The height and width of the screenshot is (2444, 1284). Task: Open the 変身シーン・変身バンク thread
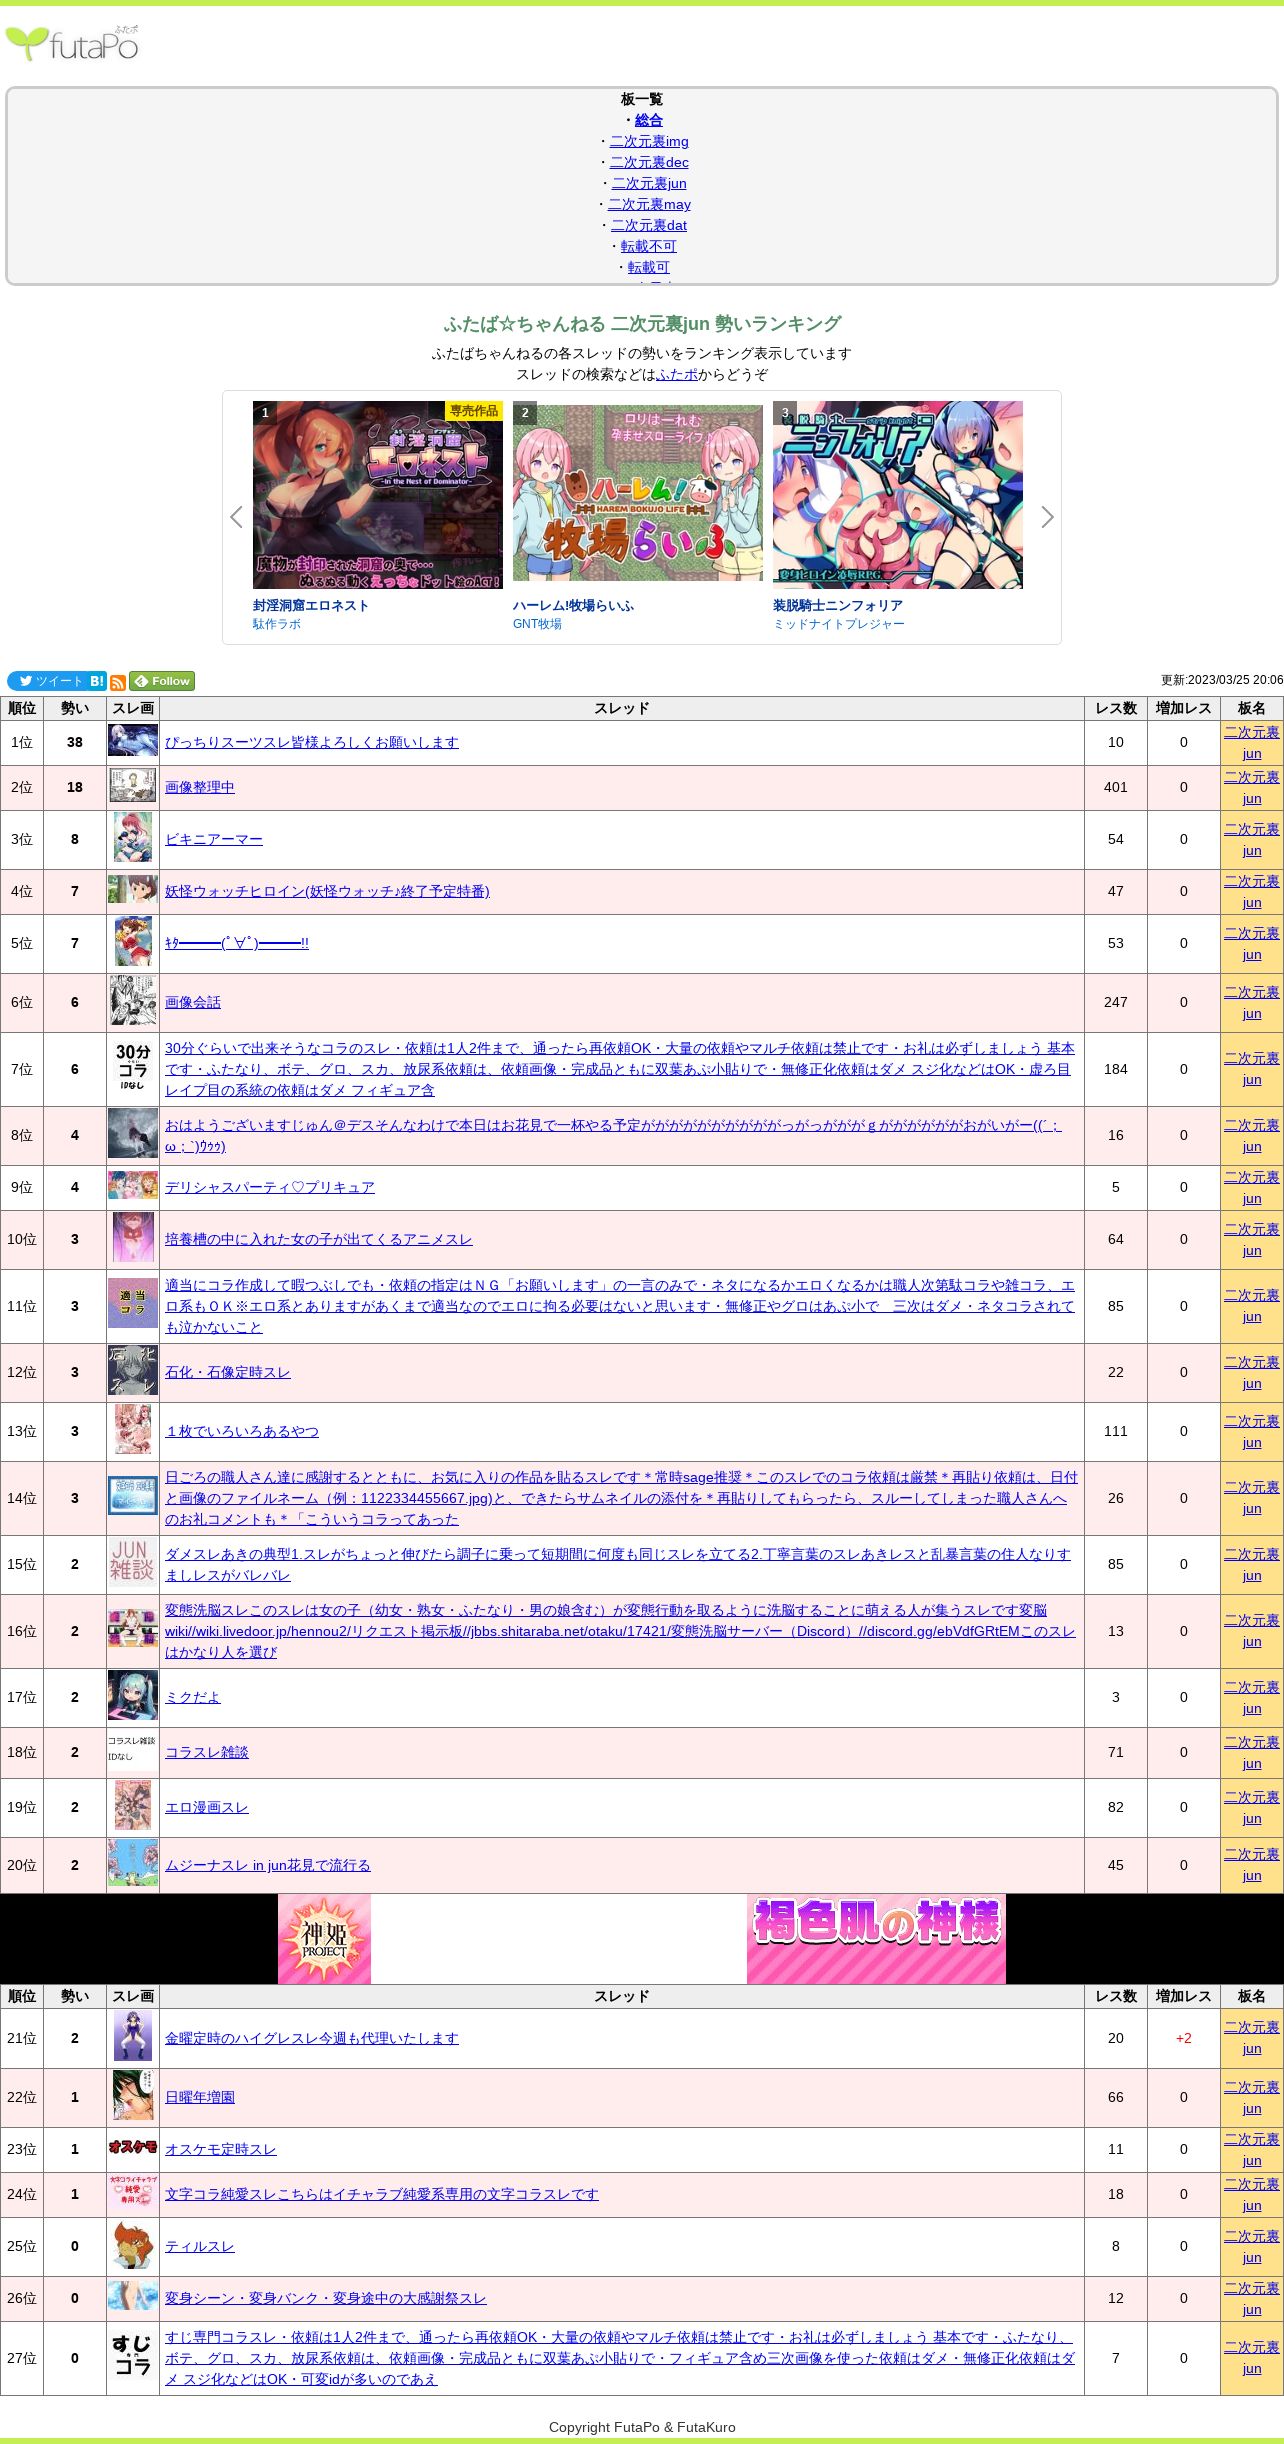(x=326, y=2298)
